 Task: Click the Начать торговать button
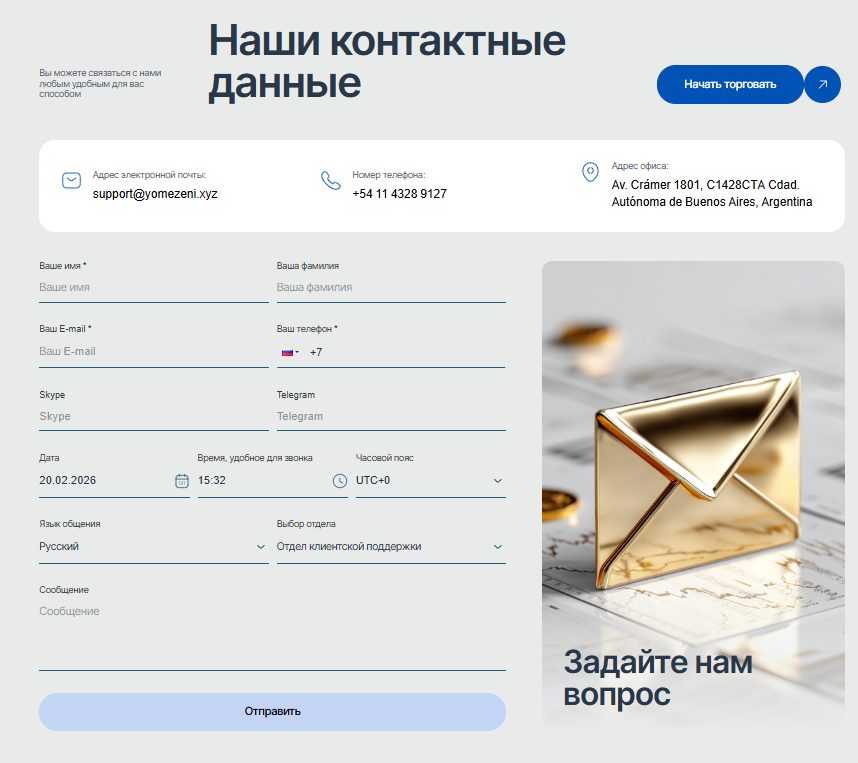tap(730, 84)
